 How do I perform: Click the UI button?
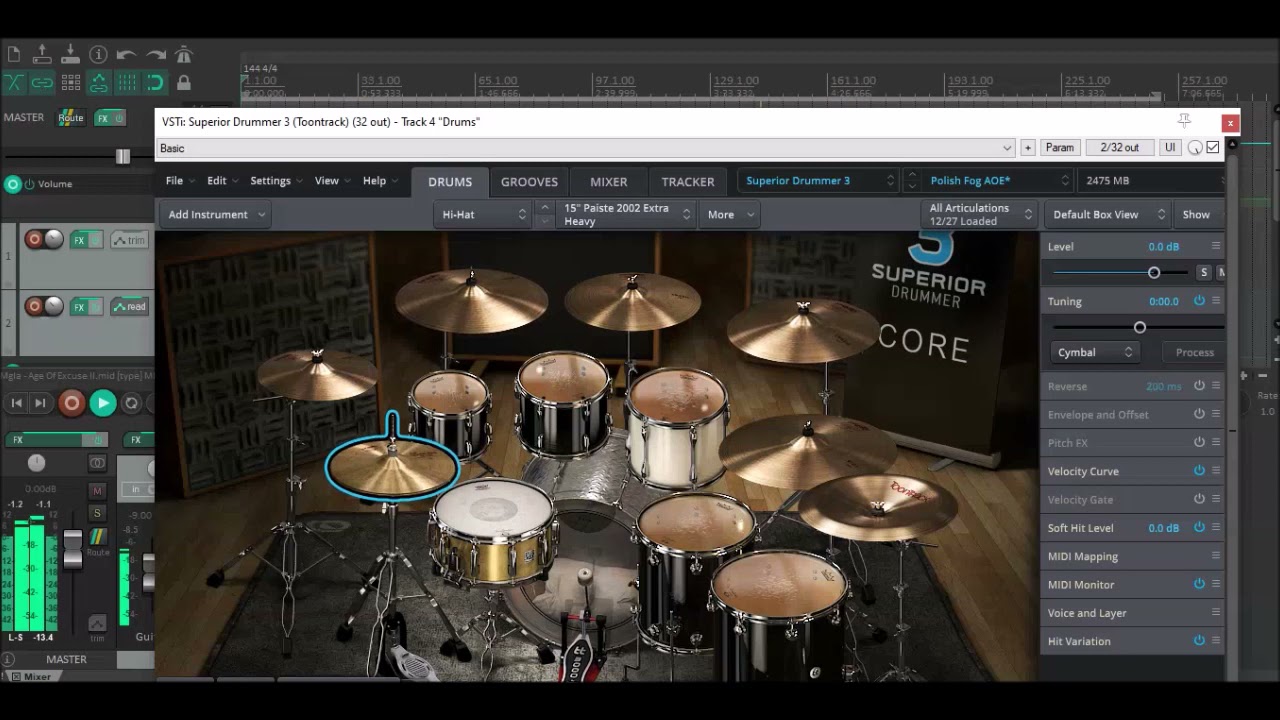[1170, 148]
